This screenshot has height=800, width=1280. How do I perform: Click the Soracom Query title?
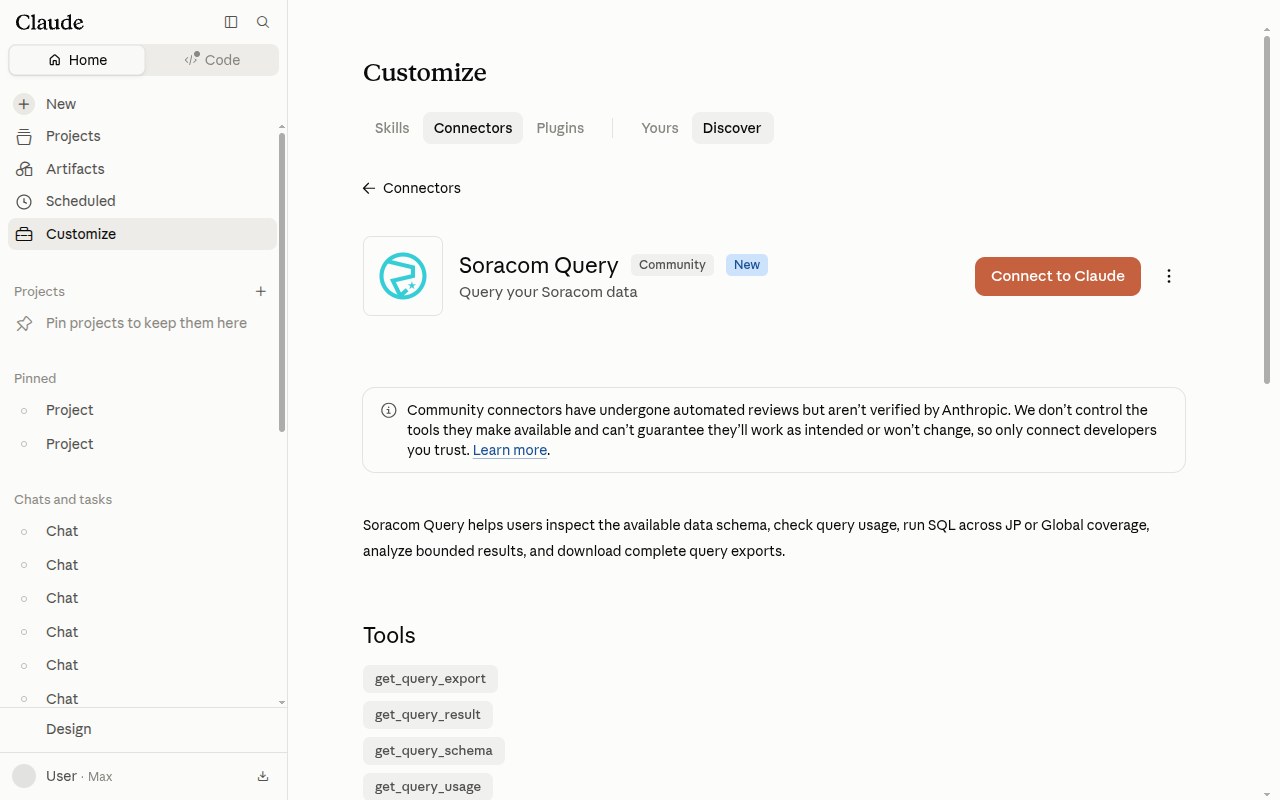[539, 265]
